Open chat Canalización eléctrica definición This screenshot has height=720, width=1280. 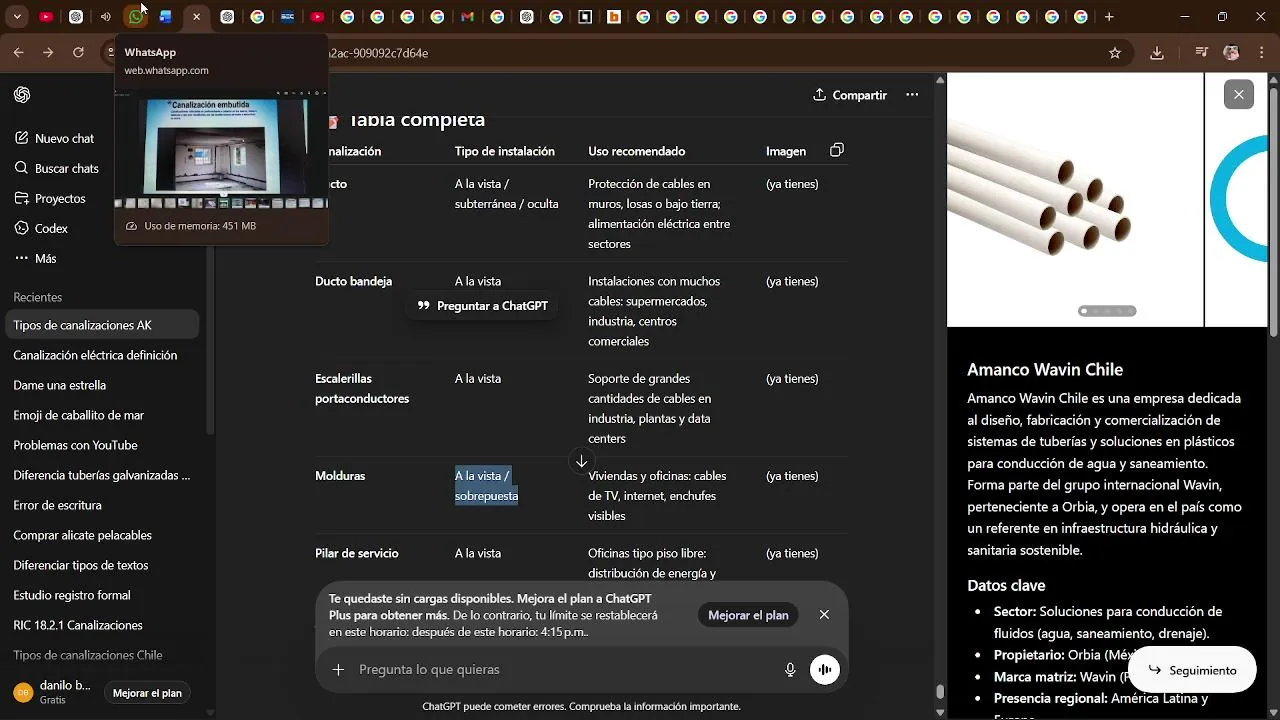coord(103,355)
